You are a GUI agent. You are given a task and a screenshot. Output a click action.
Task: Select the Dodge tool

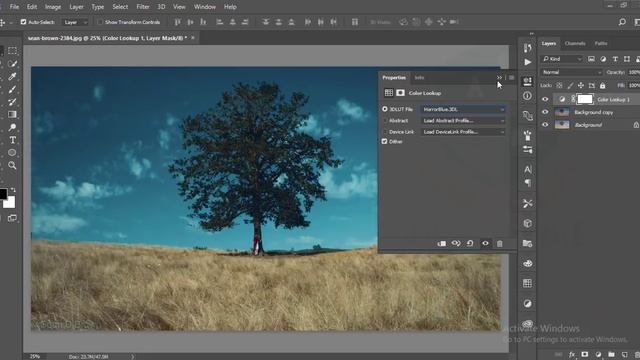12,127
